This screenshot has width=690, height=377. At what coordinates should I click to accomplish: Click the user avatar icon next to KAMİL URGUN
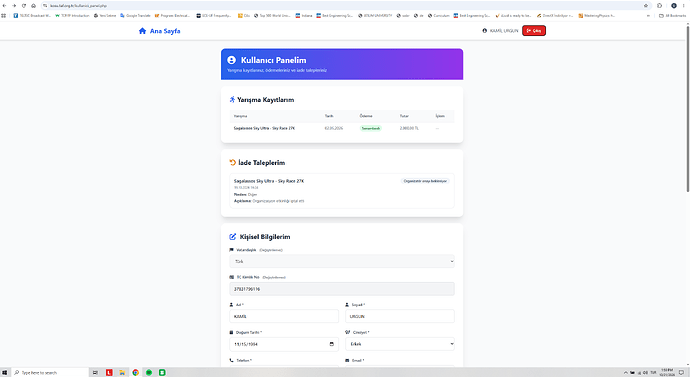[484, 31]
